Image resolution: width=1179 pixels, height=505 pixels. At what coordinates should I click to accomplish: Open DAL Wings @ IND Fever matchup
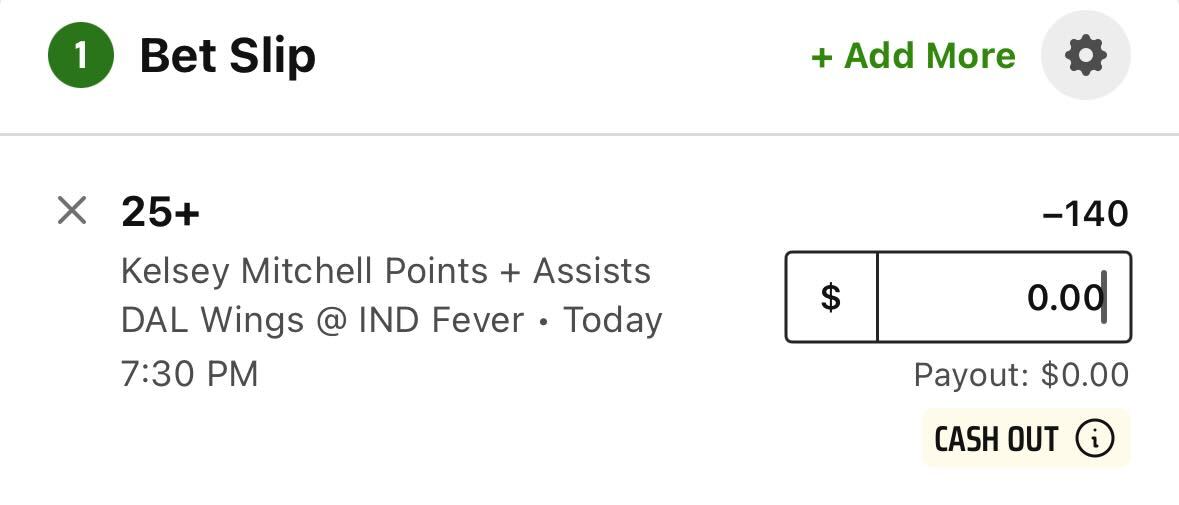pos(323,321)
